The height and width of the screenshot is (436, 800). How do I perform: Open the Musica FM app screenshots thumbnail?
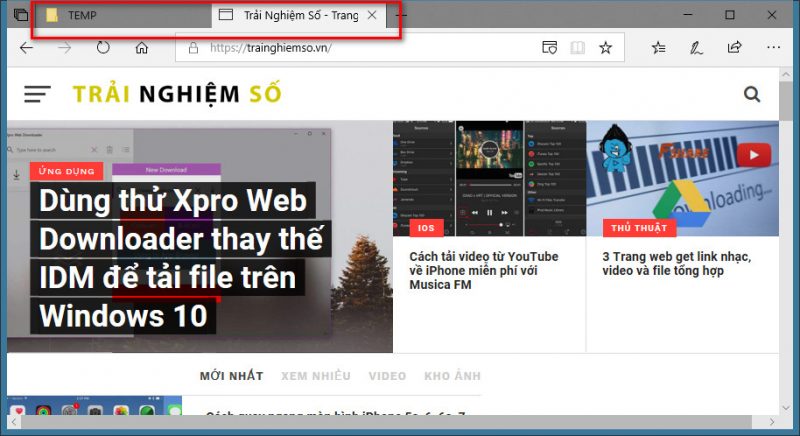coord(489,178)
